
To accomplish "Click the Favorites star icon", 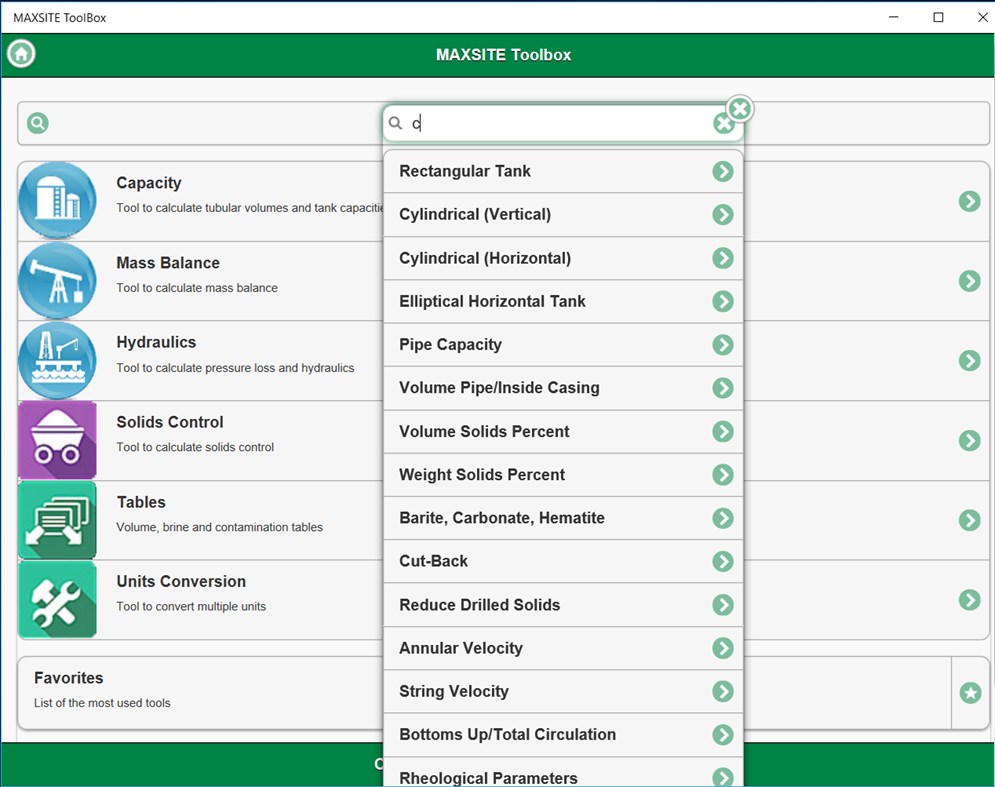I will [969, 691].
